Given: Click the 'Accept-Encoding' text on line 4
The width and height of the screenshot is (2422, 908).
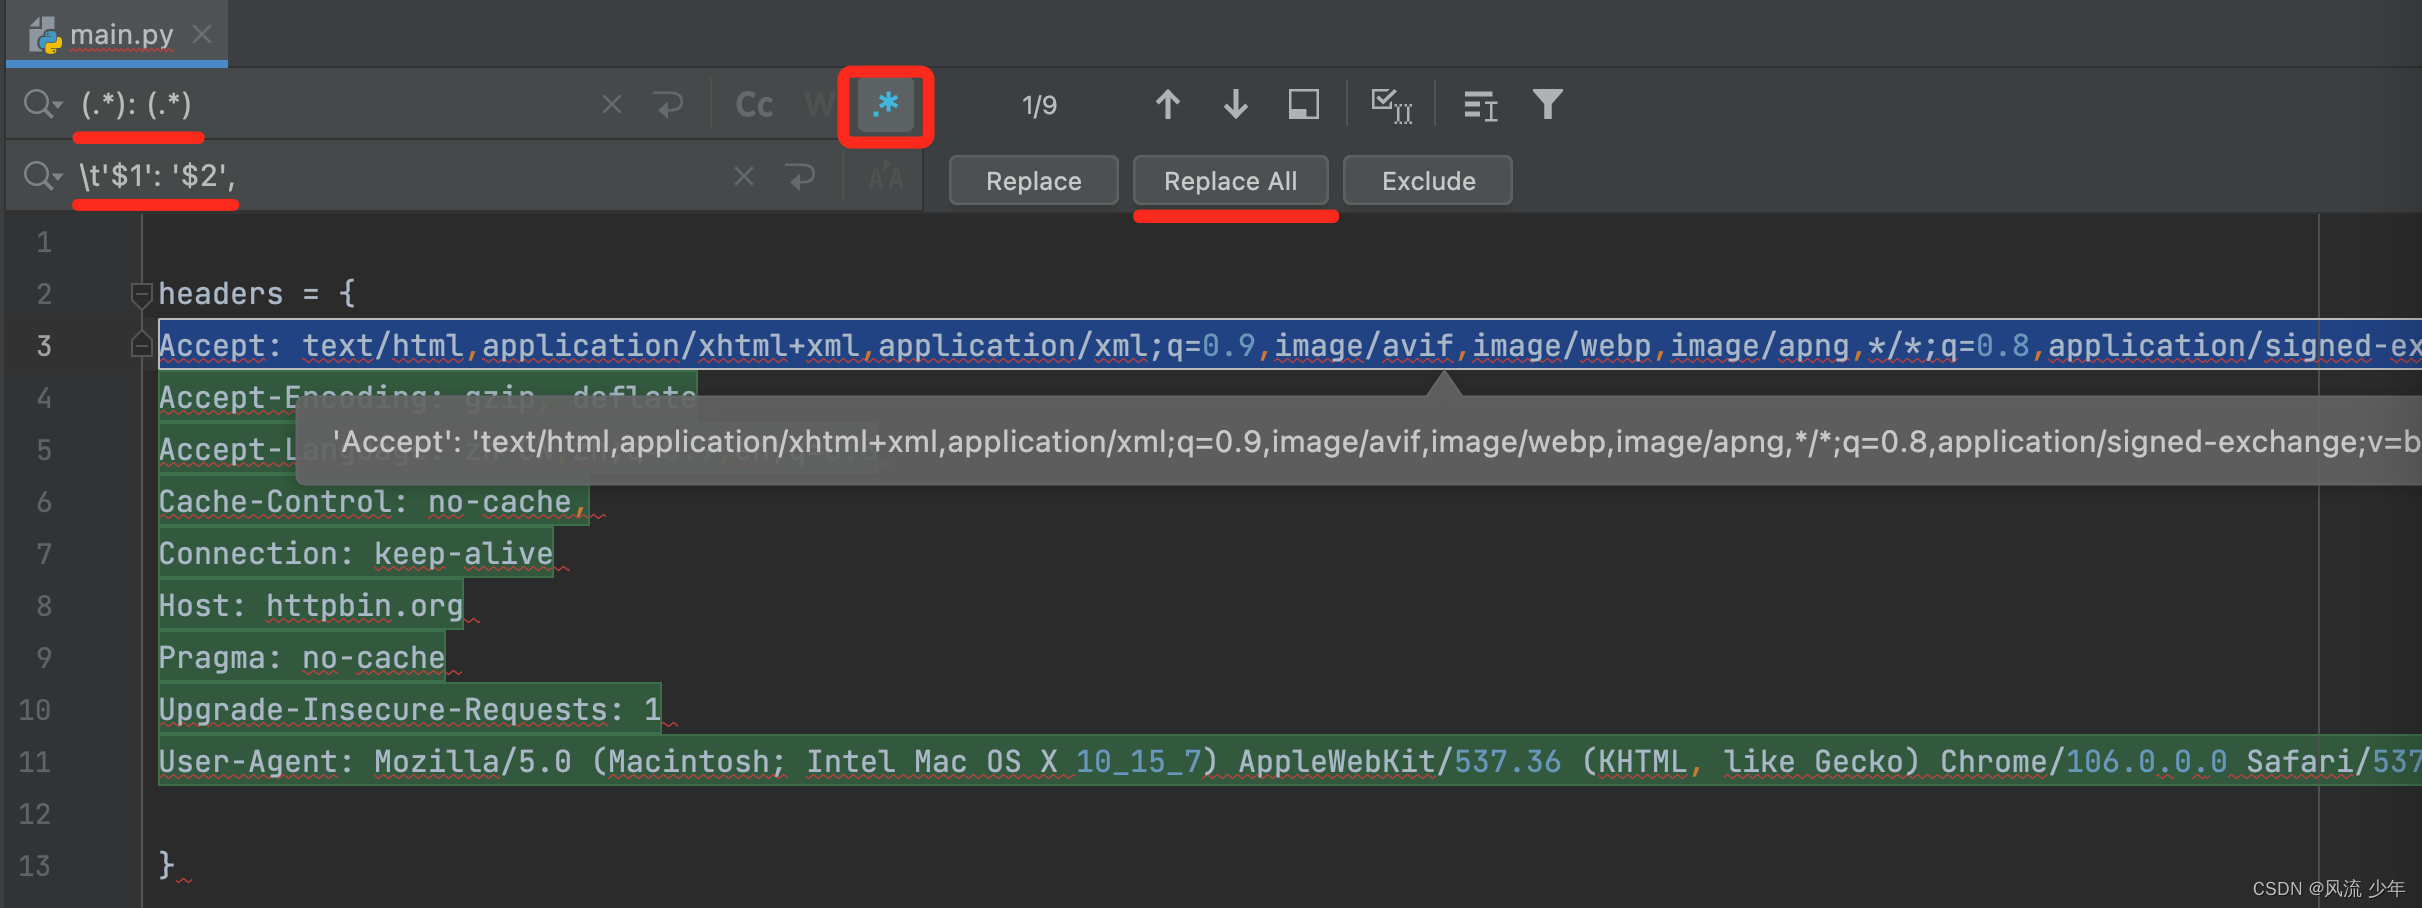Looking at the screenshot, I should coord(293,398).
